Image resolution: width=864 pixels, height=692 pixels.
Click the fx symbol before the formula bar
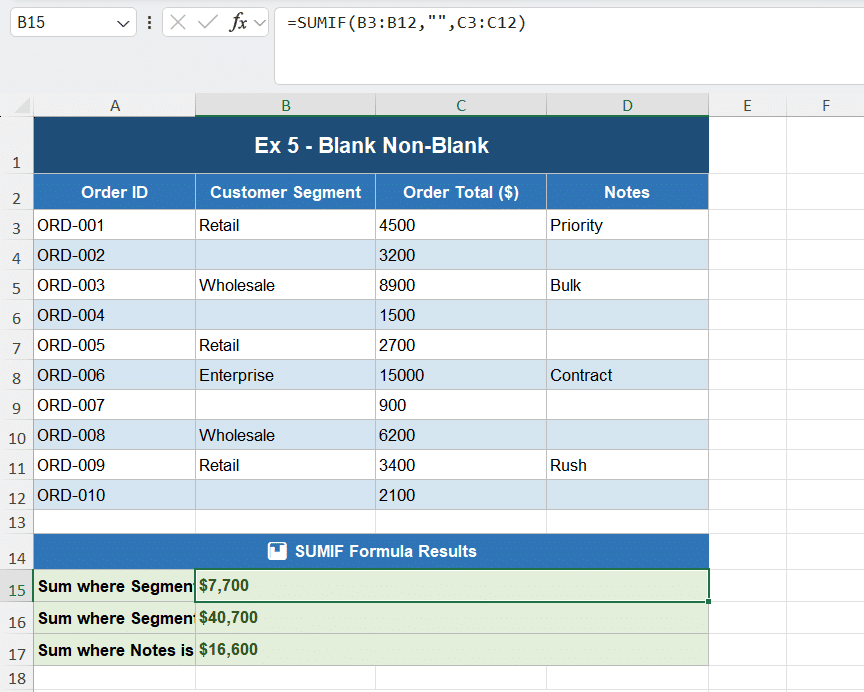(x=237, y=22)
